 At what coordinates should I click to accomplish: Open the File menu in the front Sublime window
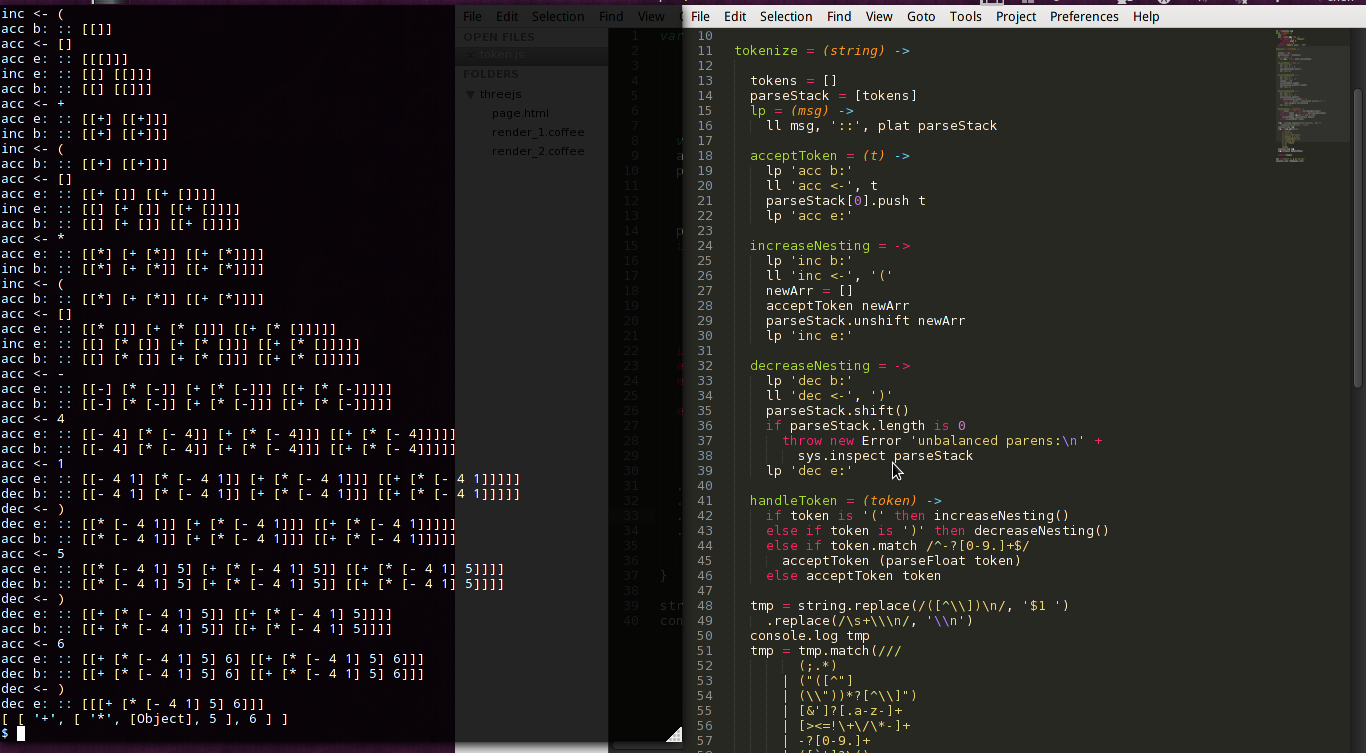tap(700, 16)
